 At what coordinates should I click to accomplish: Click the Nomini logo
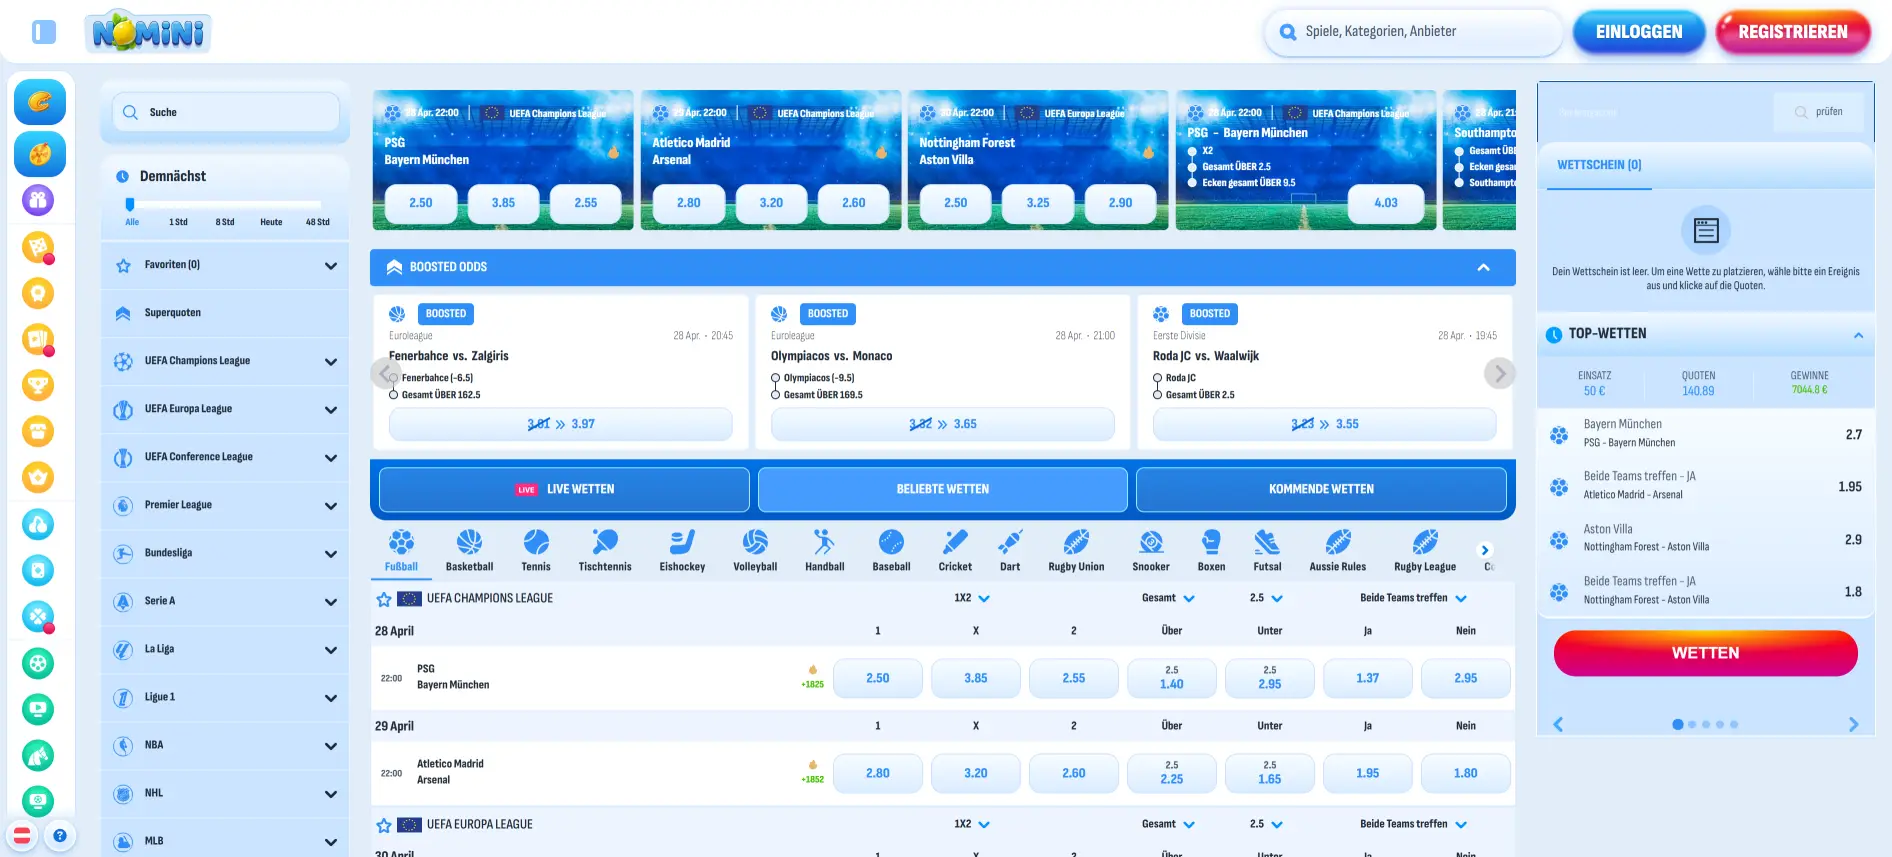(148, 32)
